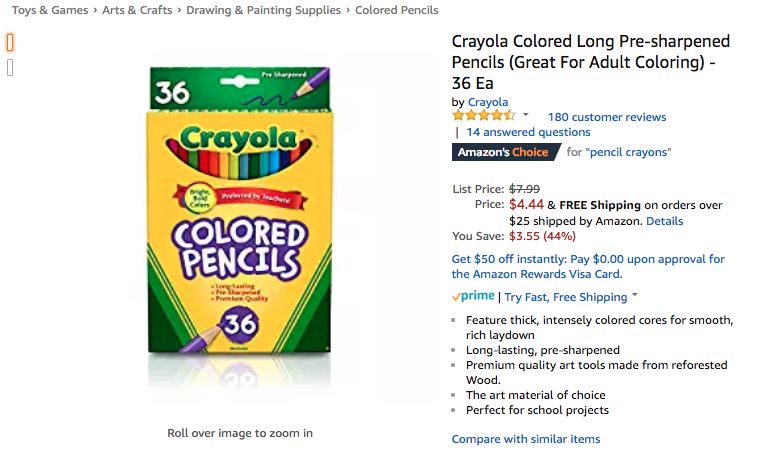Click the Prime logo
Image resolution: width=759 pixels, height=450 pixels.
(473, 297)
